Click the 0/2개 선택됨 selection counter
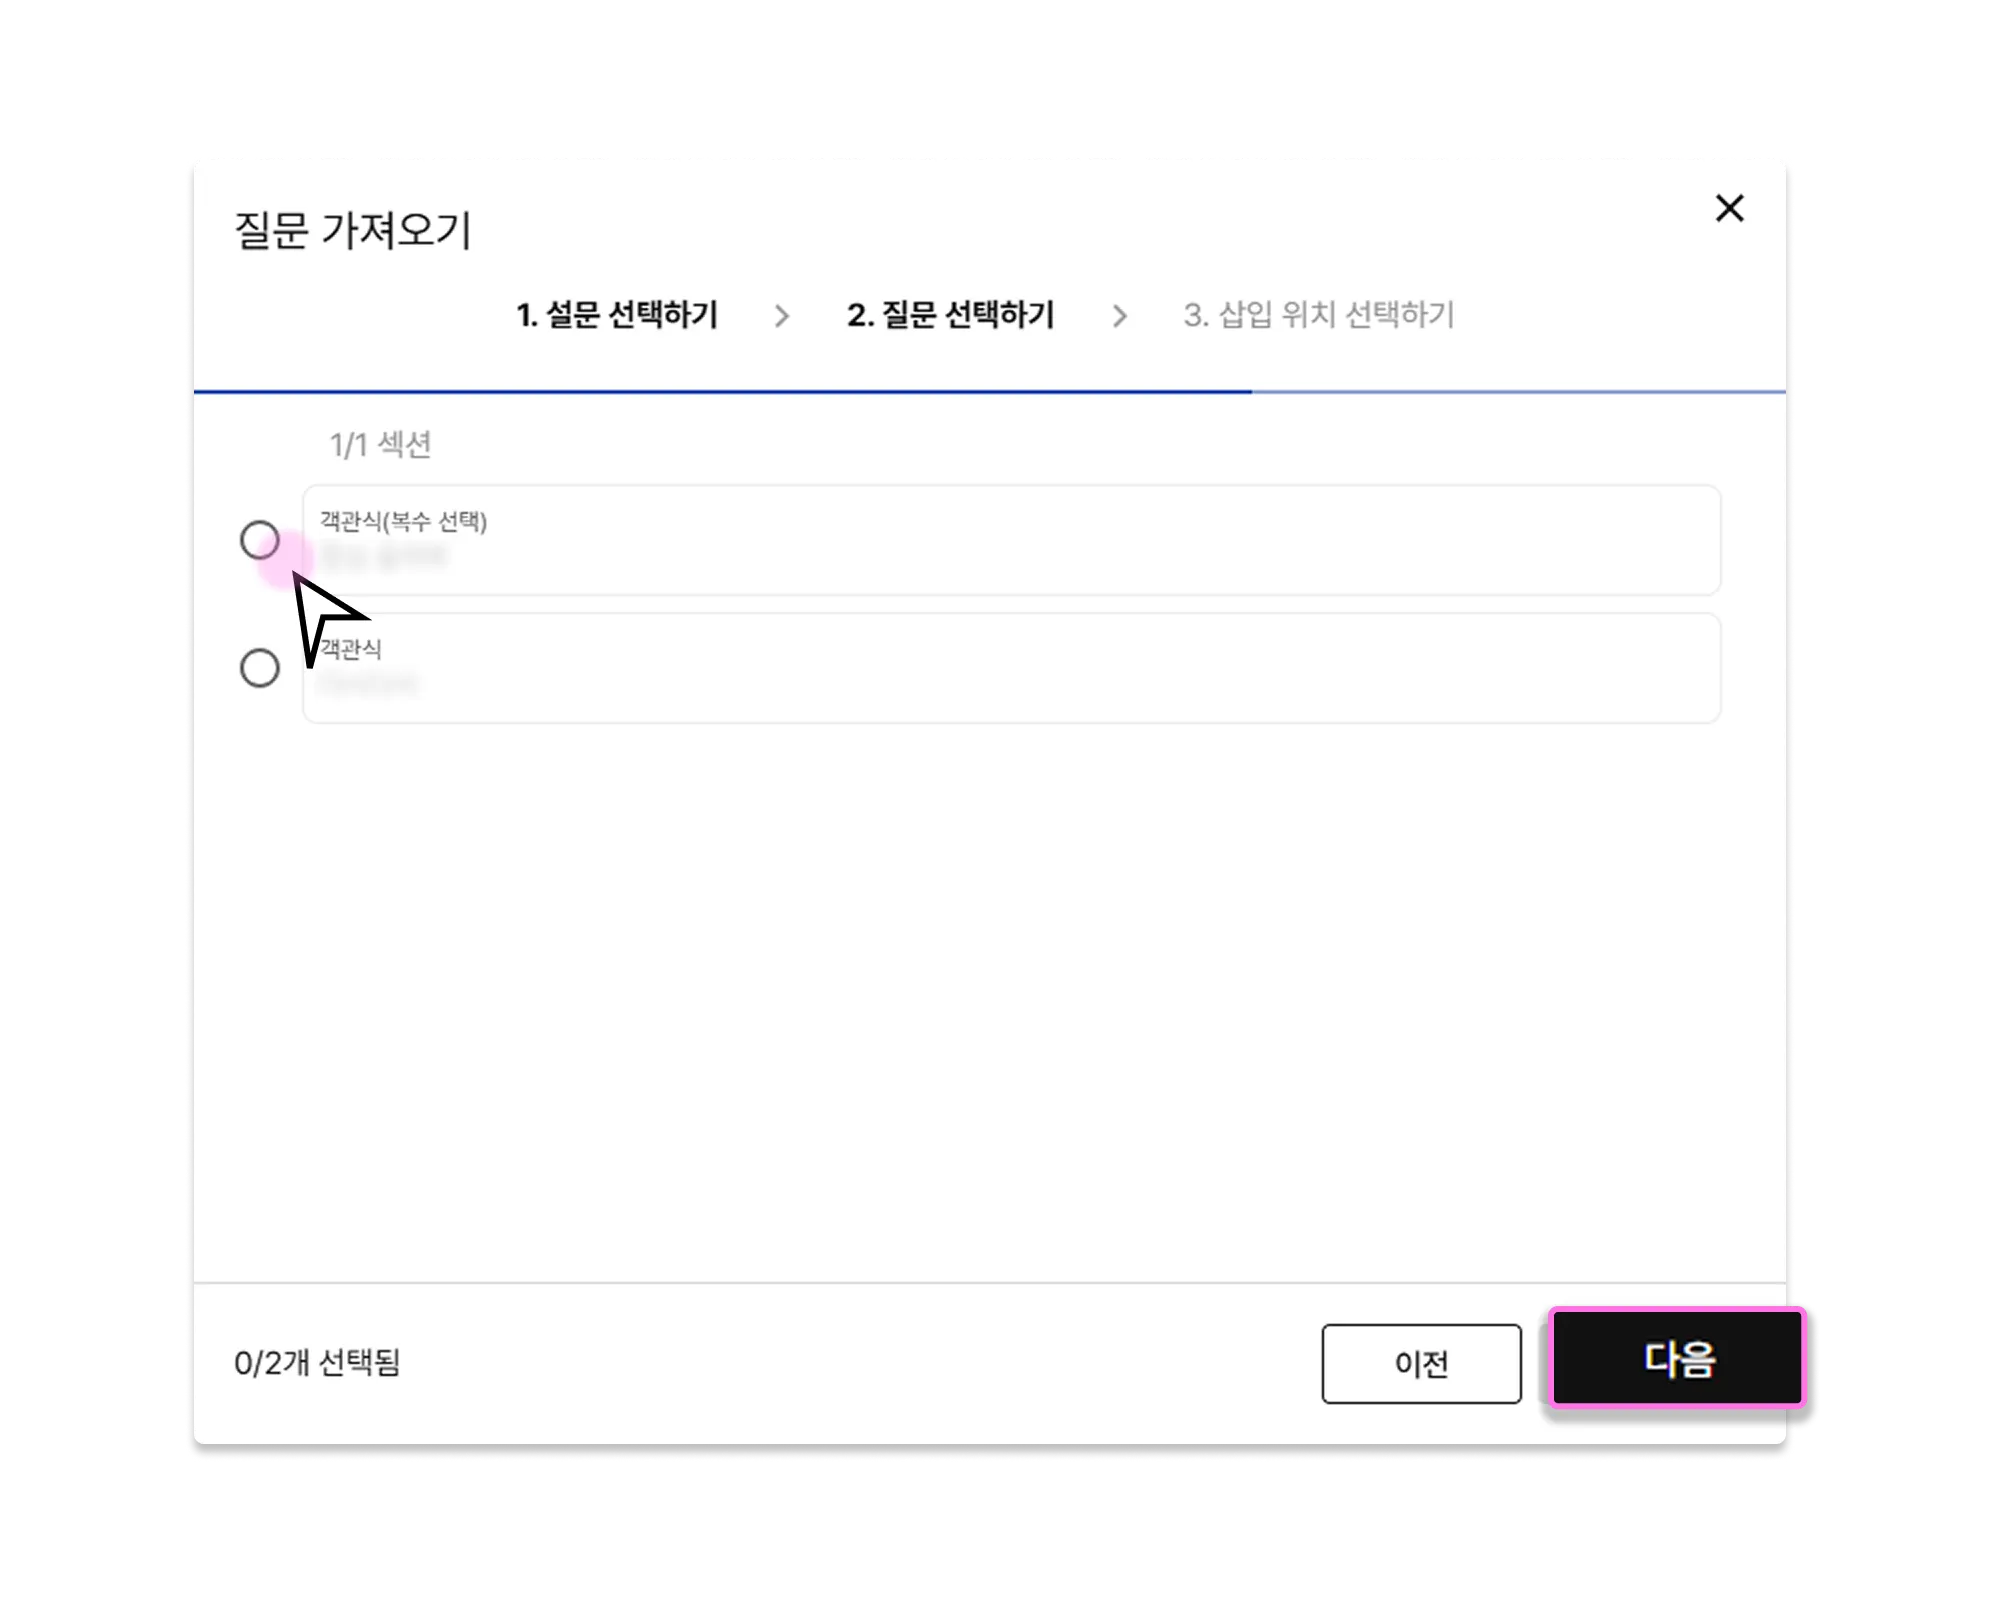The image size is (2000, 1600). pyautogui.click(x=317, y=1363)
